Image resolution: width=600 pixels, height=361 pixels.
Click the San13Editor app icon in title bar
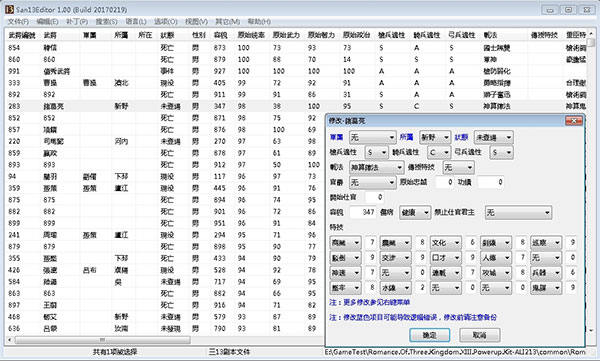[x=9, y=9]
